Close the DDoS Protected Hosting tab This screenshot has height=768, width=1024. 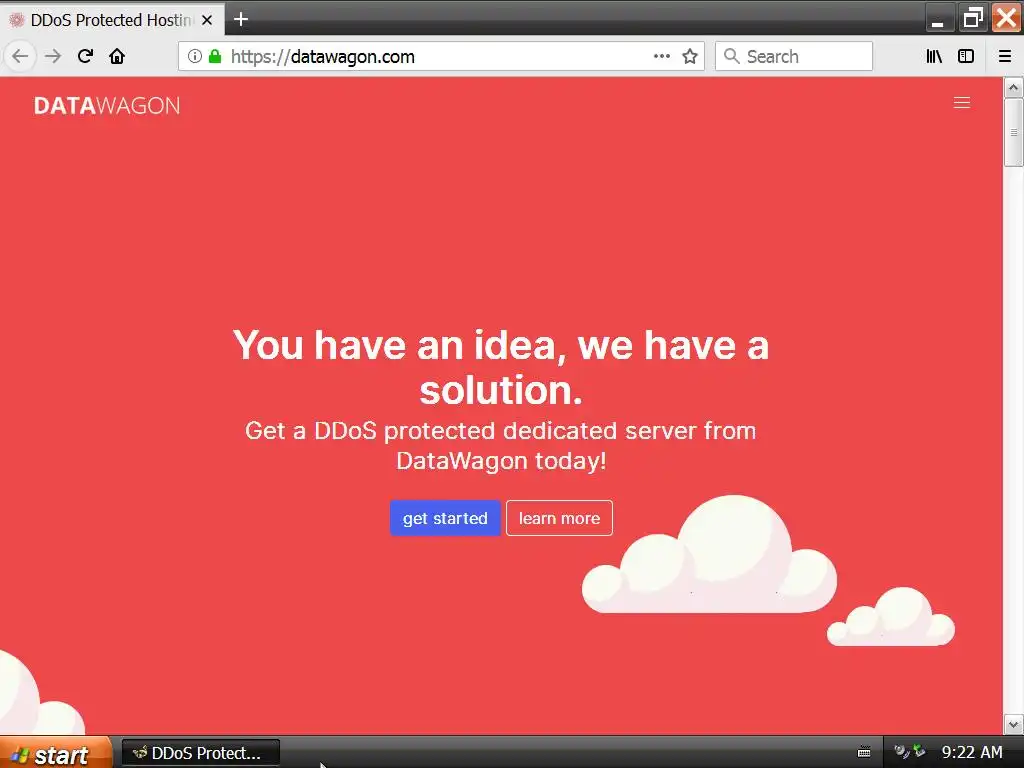(x=207, y=20)
